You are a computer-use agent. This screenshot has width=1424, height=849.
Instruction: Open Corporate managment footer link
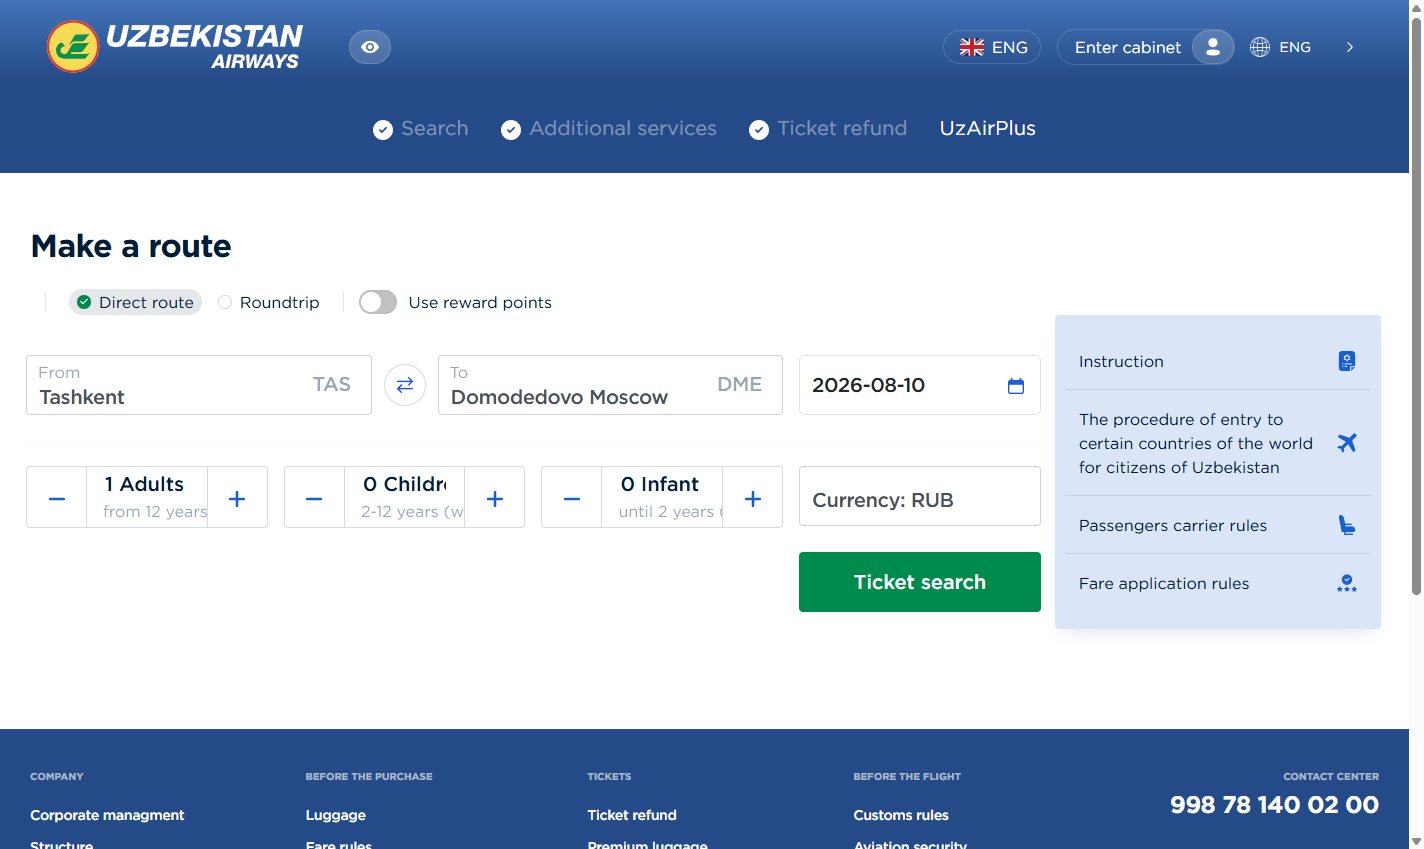point(107,815)
